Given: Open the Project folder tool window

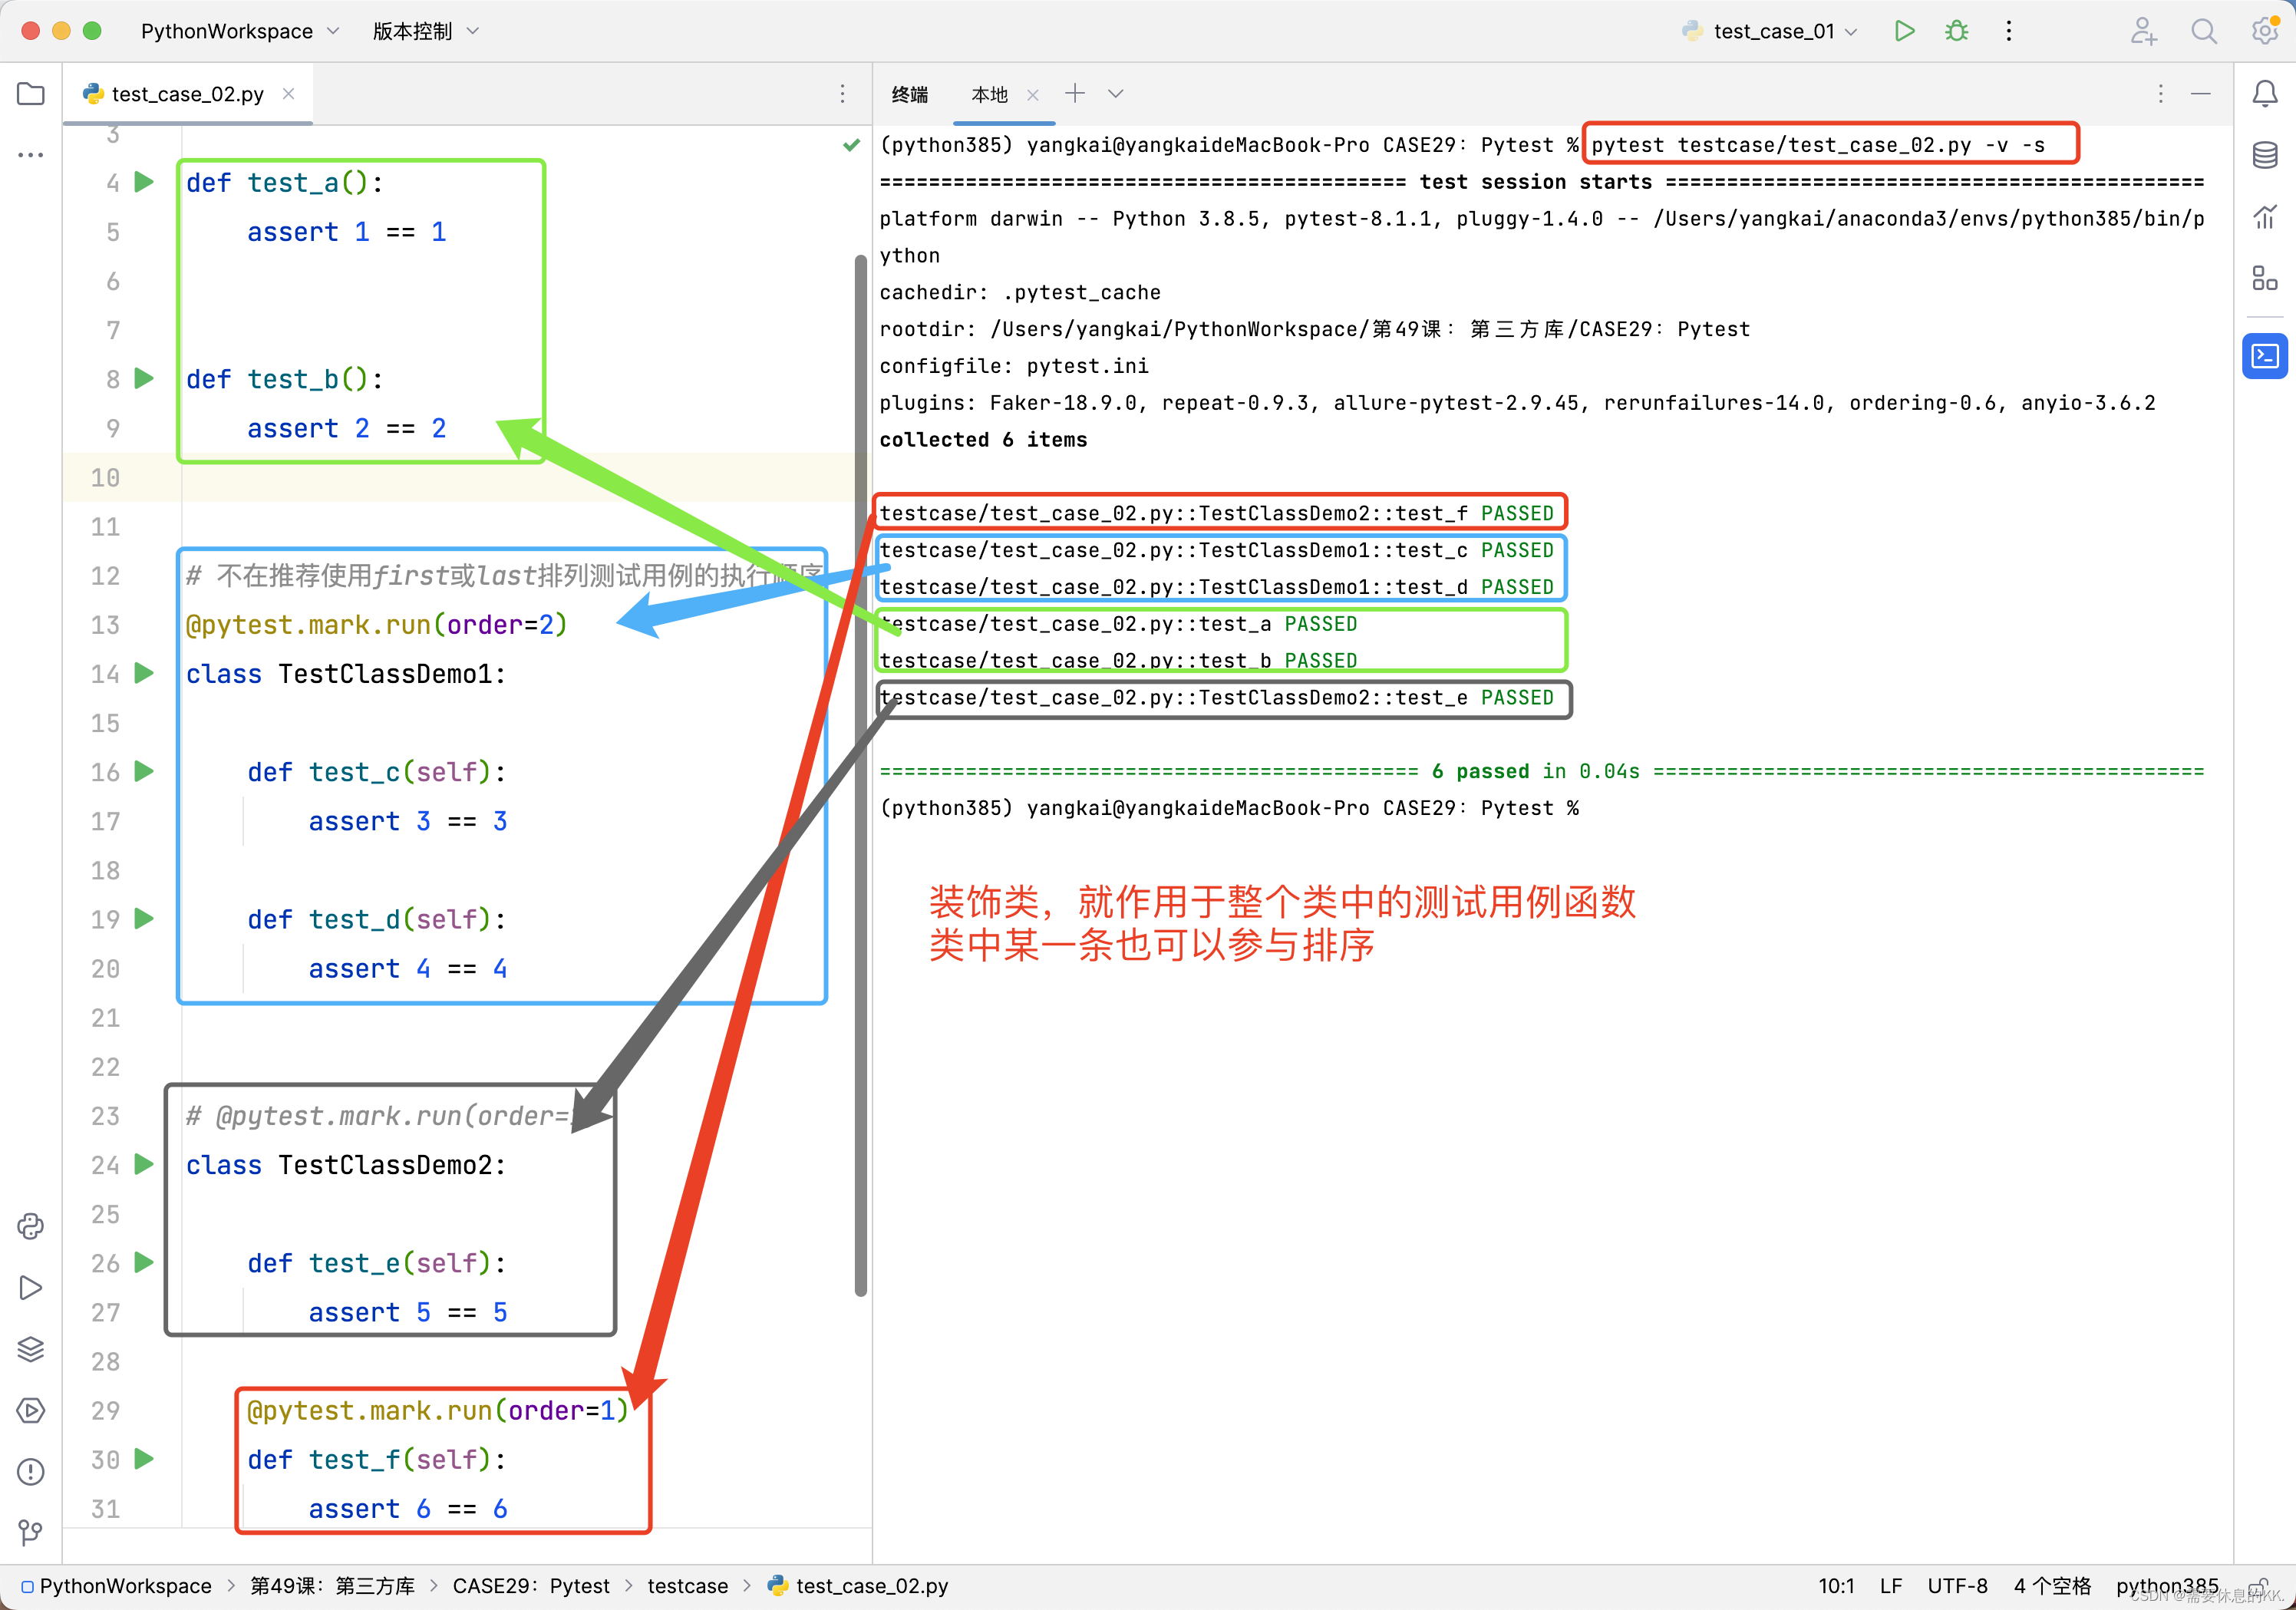Looking at the screenshot, I should pyautogui.click(x=31, y=94).
